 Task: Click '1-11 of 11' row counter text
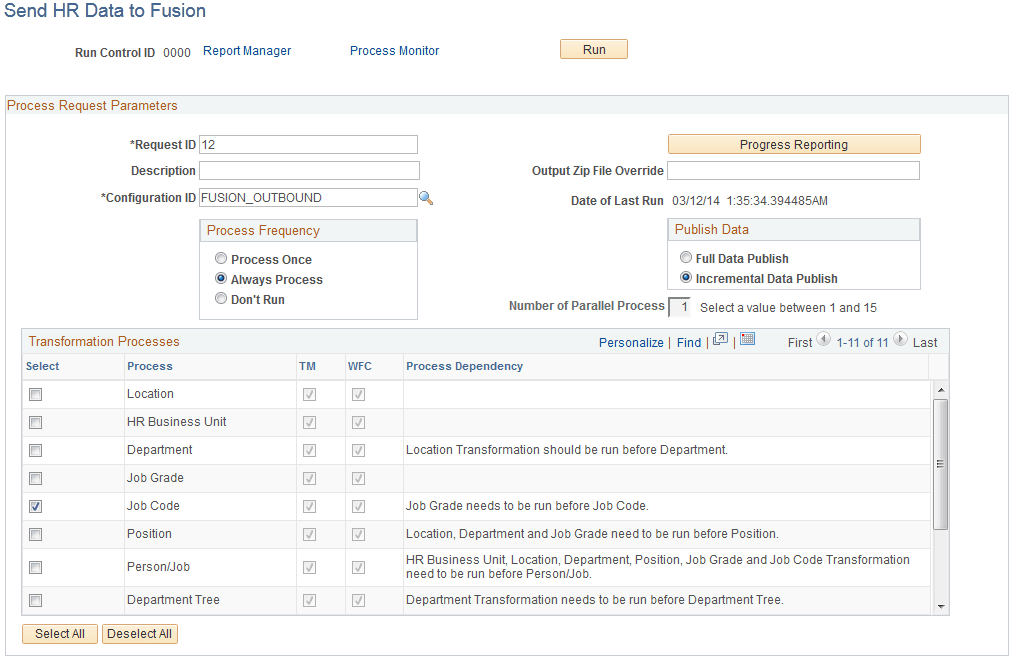(862, 343)
